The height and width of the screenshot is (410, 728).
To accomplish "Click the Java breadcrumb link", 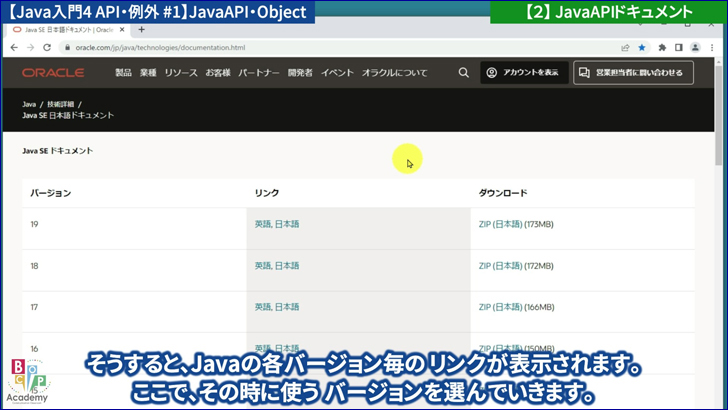I will 29,104.
